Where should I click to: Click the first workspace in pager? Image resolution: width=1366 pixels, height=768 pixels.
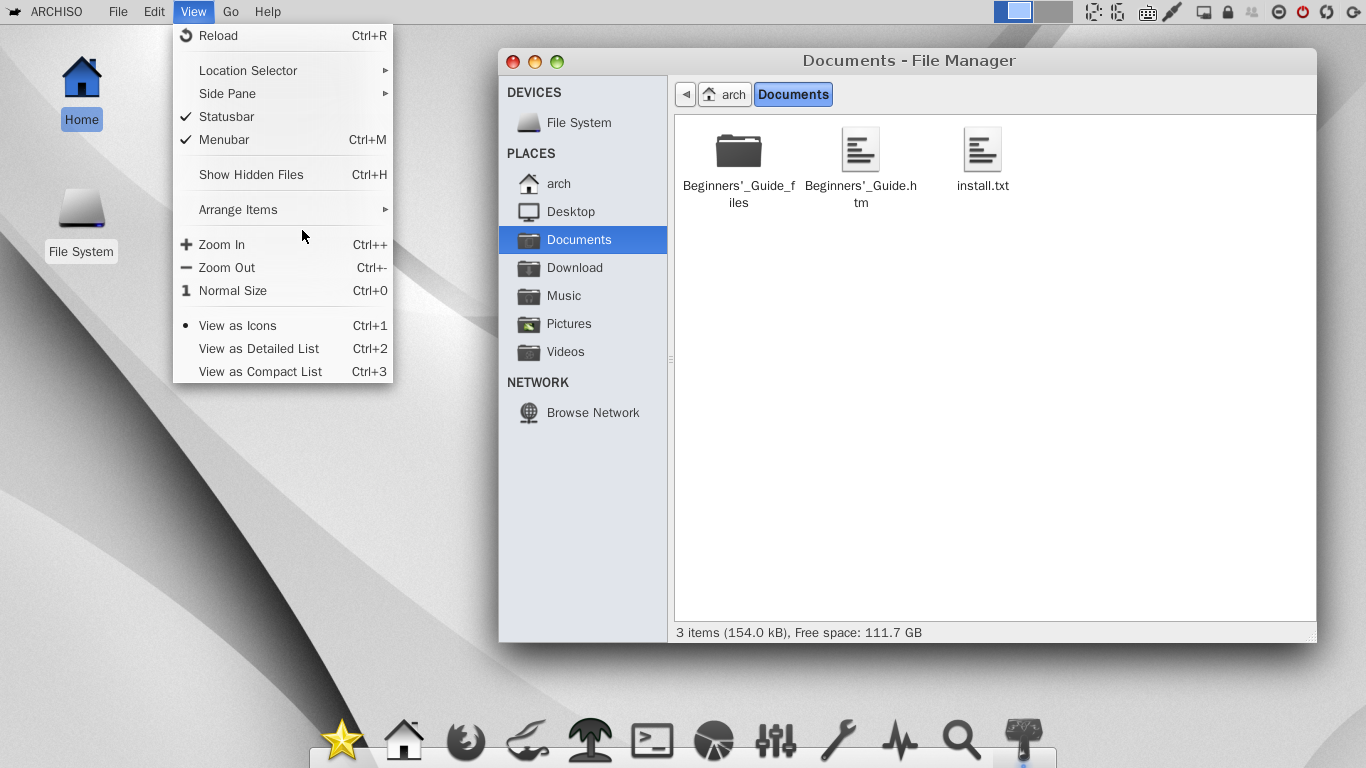[1013, 12]
